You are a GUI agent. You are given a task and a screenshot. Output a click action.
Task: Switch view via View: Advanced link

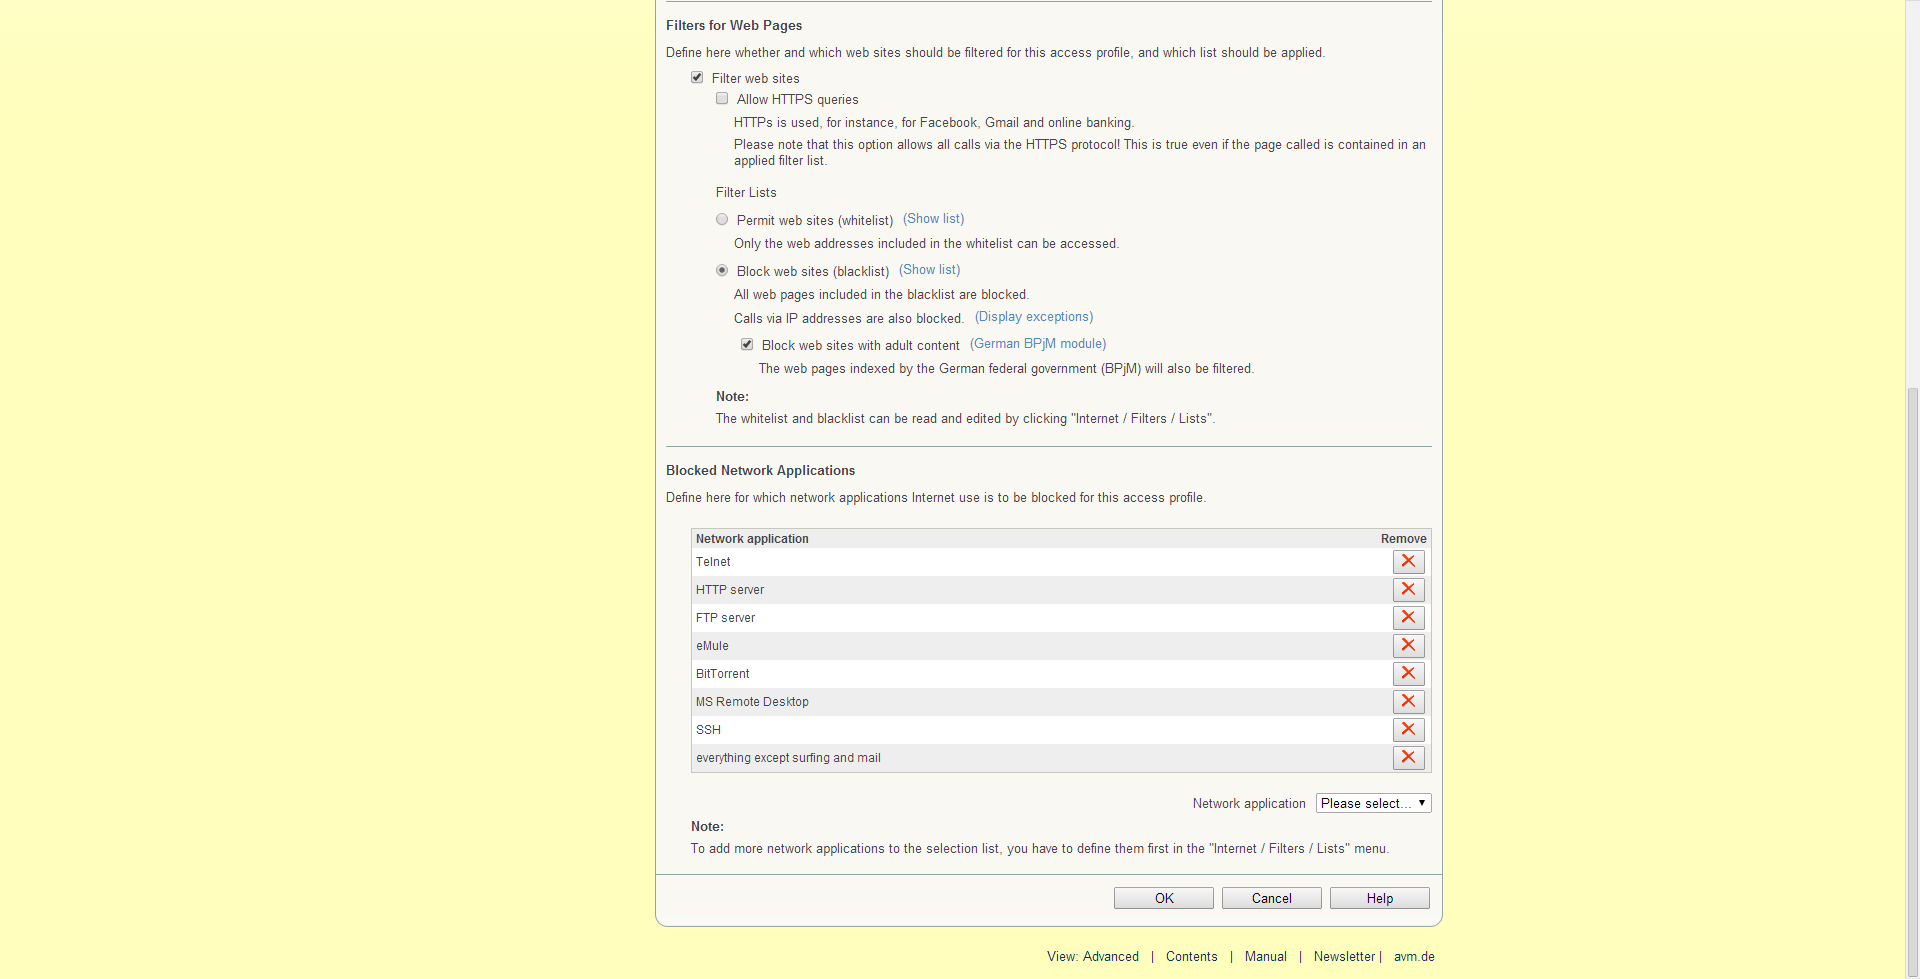(x=1093, y=957)
